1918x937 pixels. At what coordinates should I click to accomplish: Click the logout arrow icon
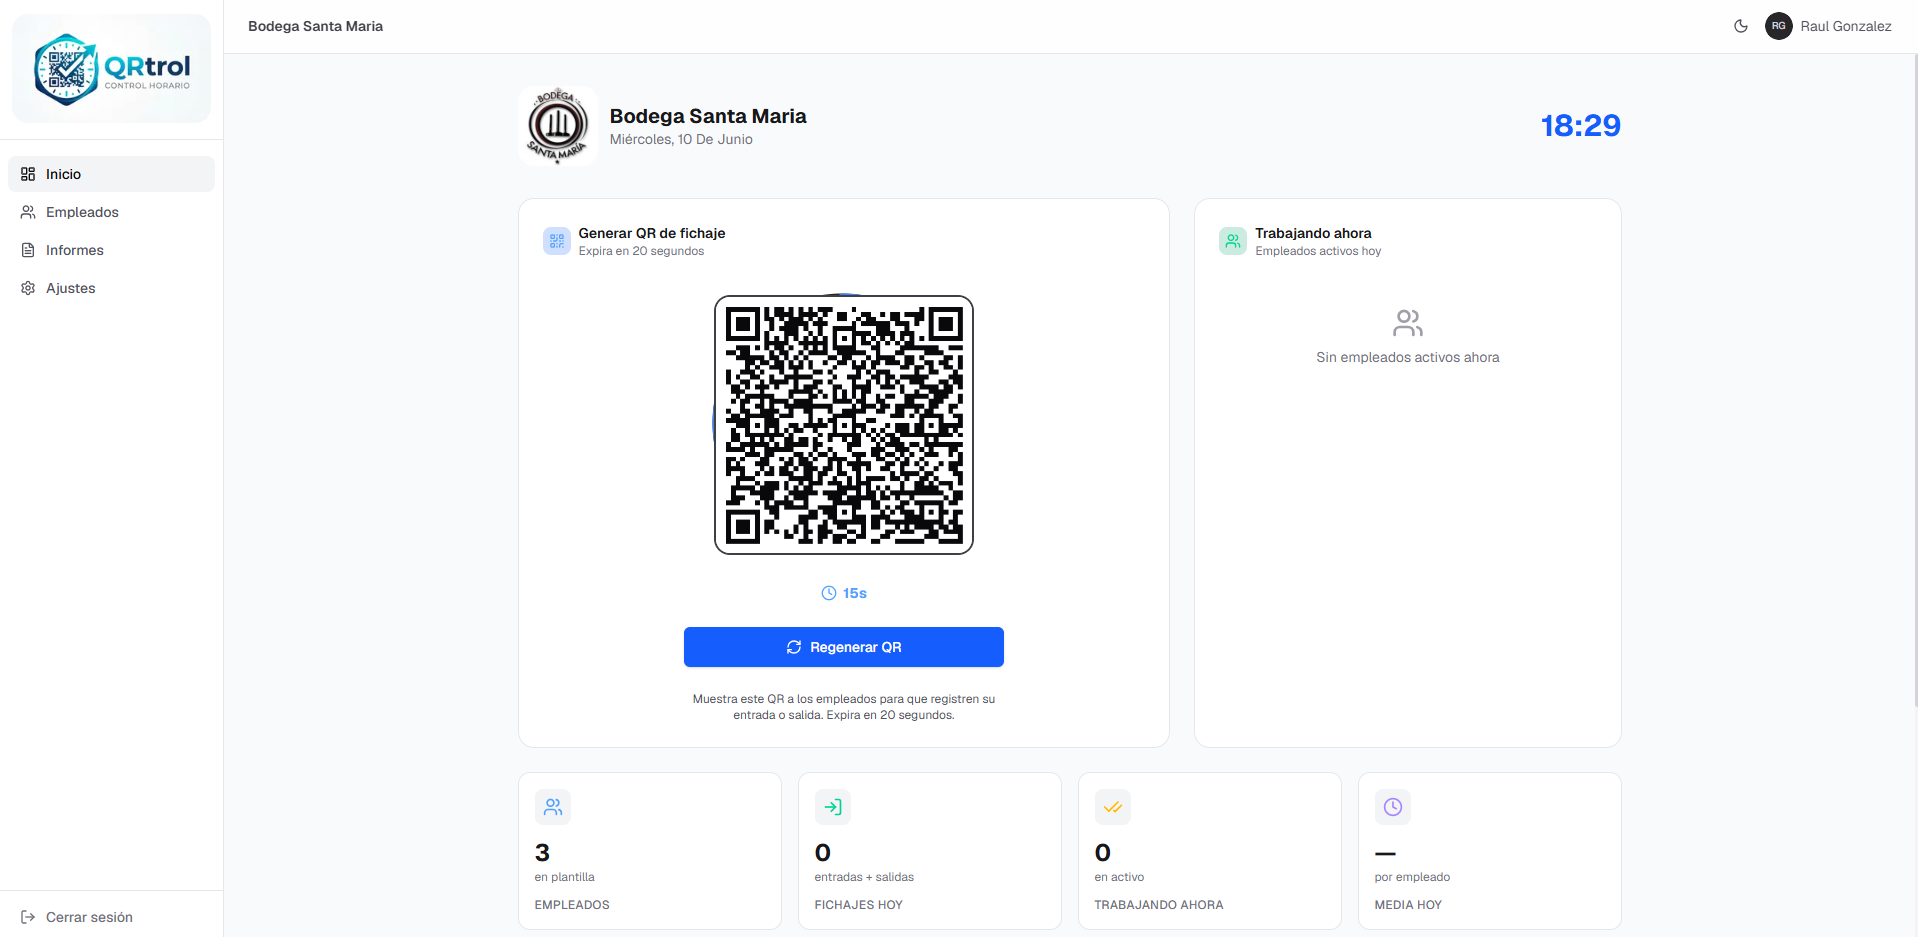[28, 917]
